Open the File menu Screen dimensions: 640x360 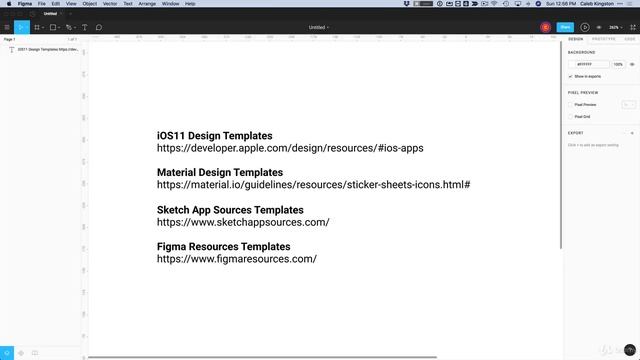tap(42, 4)
